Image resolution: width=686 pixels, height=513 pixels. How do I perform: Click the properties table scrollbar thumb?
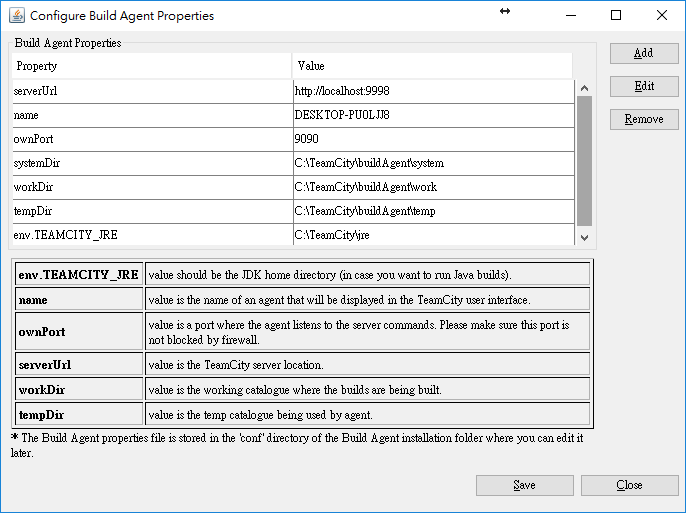coord(584,161)
